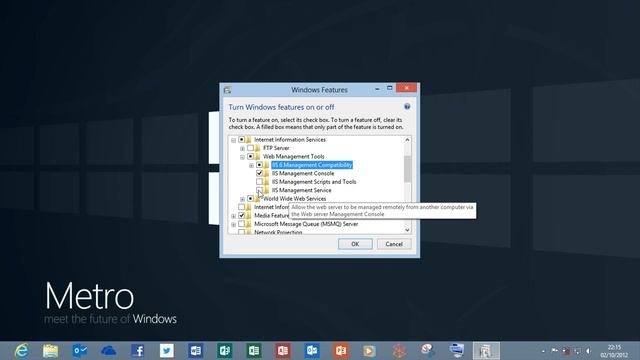Enable IIS Management Scripts and Tools checkbox
This screenshot has width=640, height=360.
259,182
